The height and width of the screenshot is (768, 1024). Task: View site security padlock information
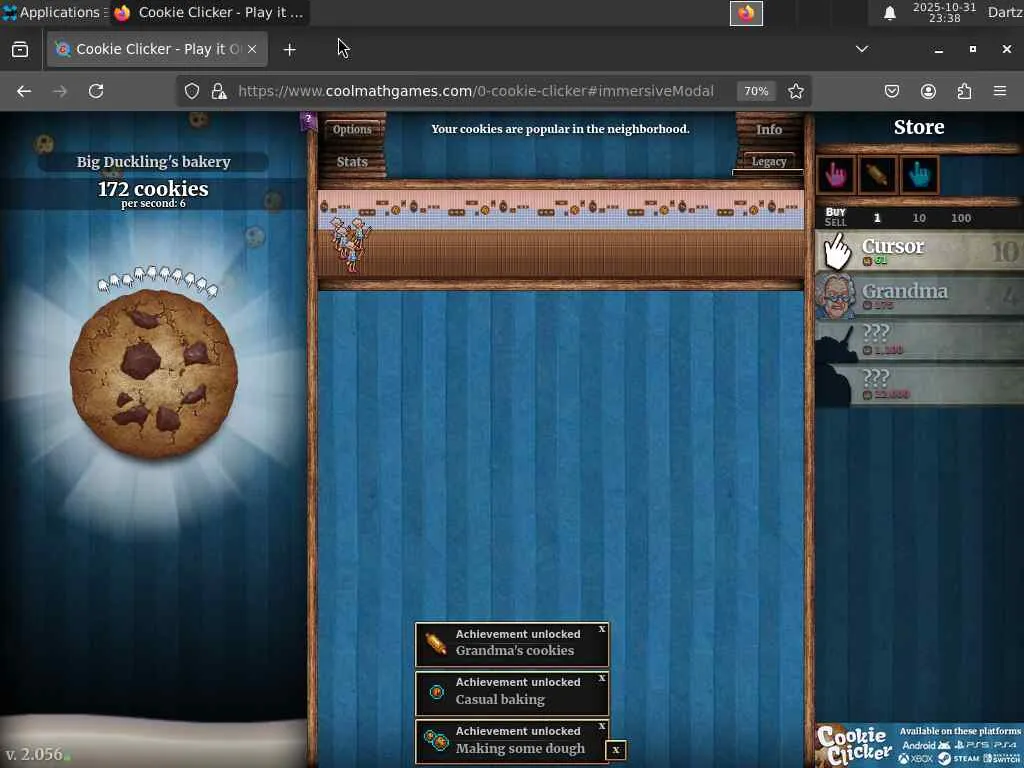coord(219,91)
